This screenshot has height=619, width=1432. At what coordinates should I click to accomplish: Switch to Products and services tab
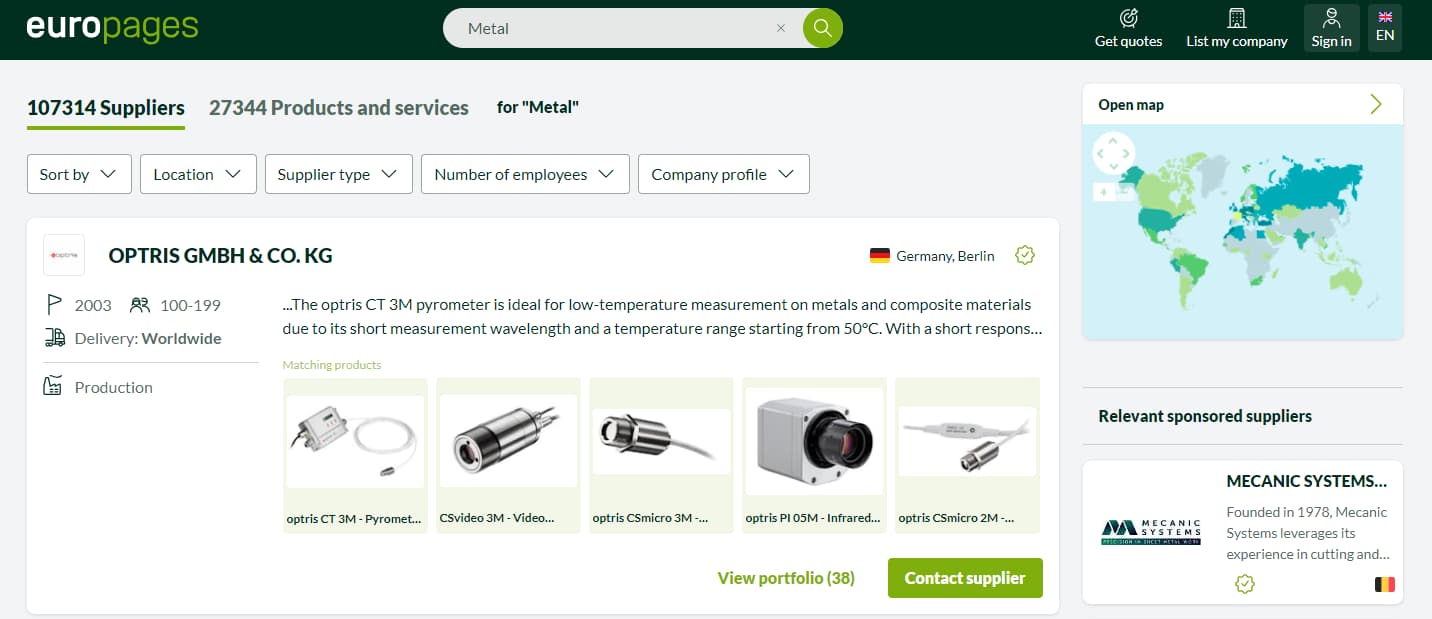point(338,108)
